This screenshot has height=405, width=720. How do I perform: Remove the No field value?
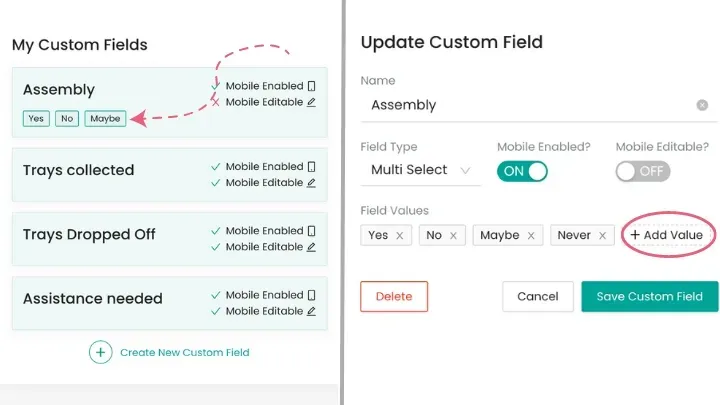(x=453, y=236)
